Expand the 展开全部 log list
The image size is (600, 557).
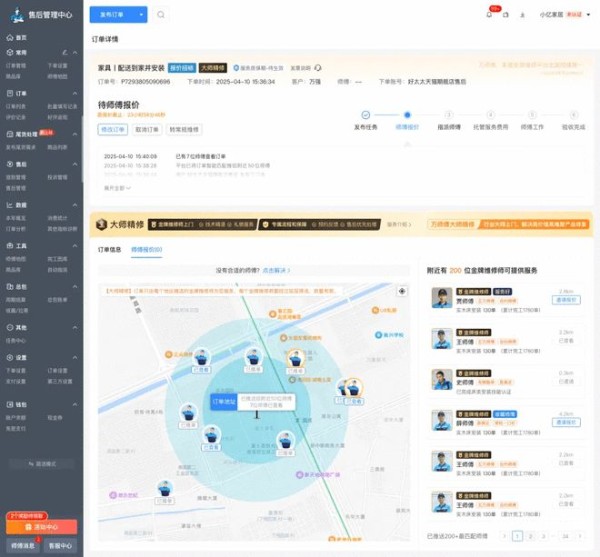click(x=118, y=187)
